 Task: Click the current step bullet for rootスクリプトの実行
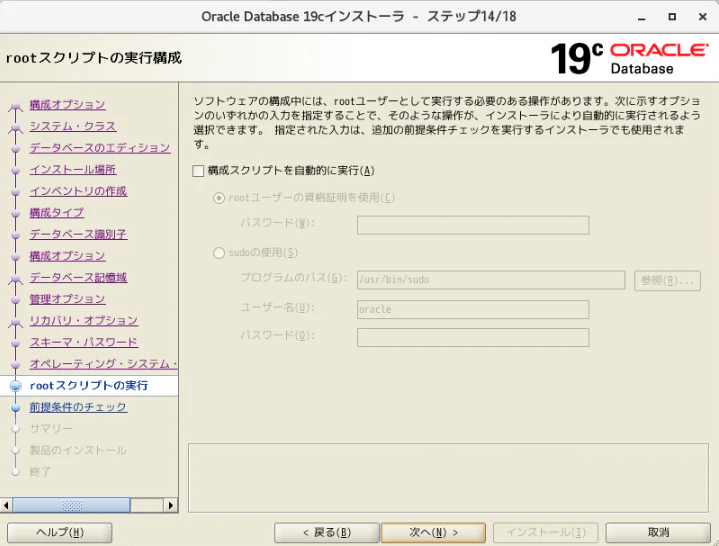[16, 386]
